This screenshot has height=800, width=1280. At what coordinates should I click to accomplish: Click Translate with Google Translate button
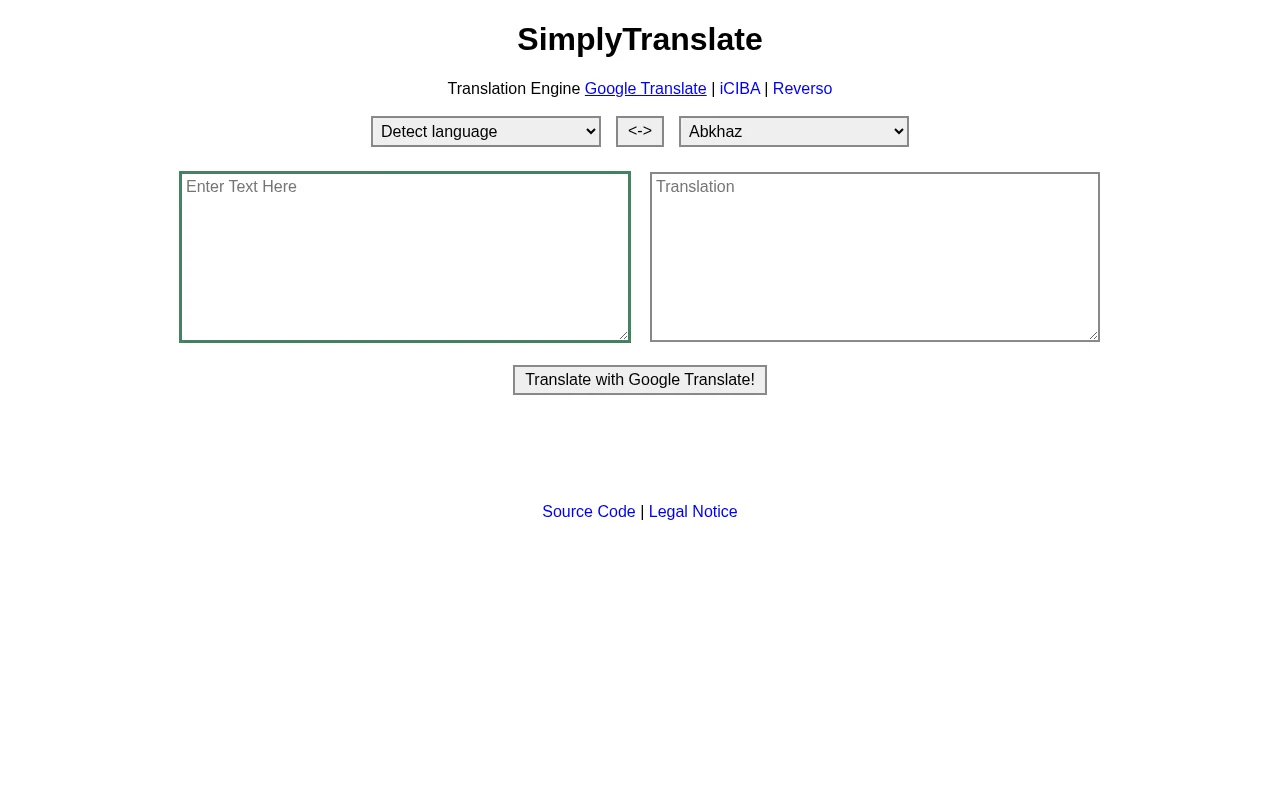tap(640, 380)
